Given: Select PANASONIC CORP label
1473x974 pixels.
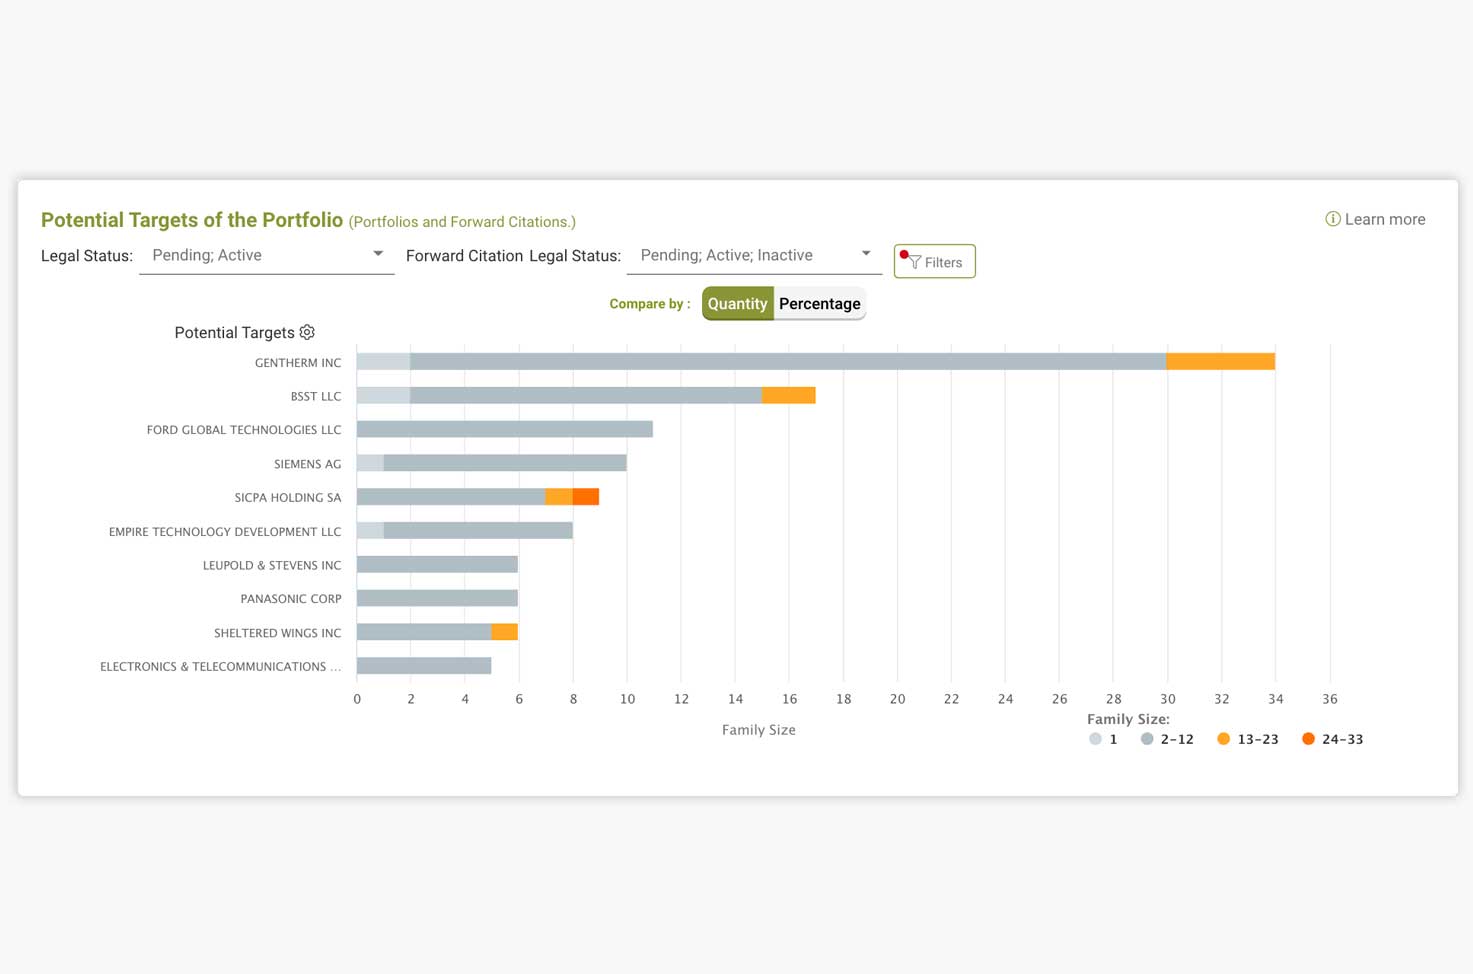Looking at the screenshot, I should [291, 599].
